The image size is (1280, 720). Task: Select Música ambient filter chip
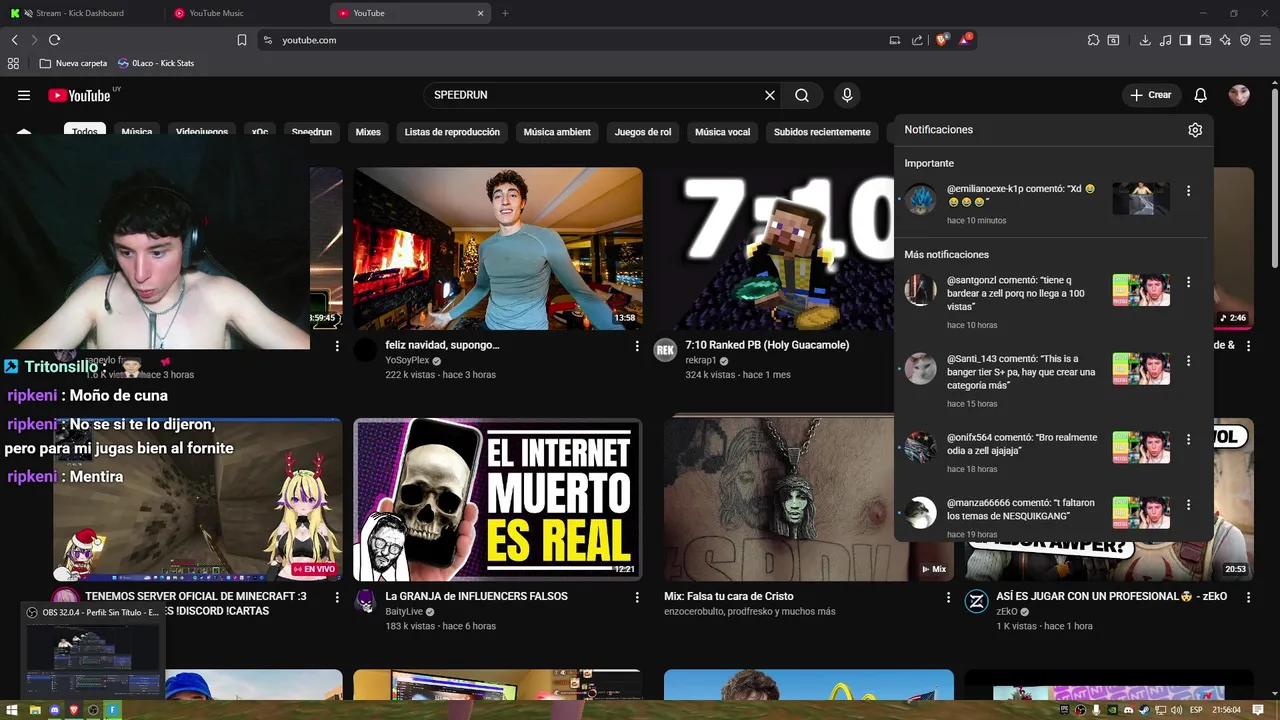pyautogui.click(x=557, y=132)
